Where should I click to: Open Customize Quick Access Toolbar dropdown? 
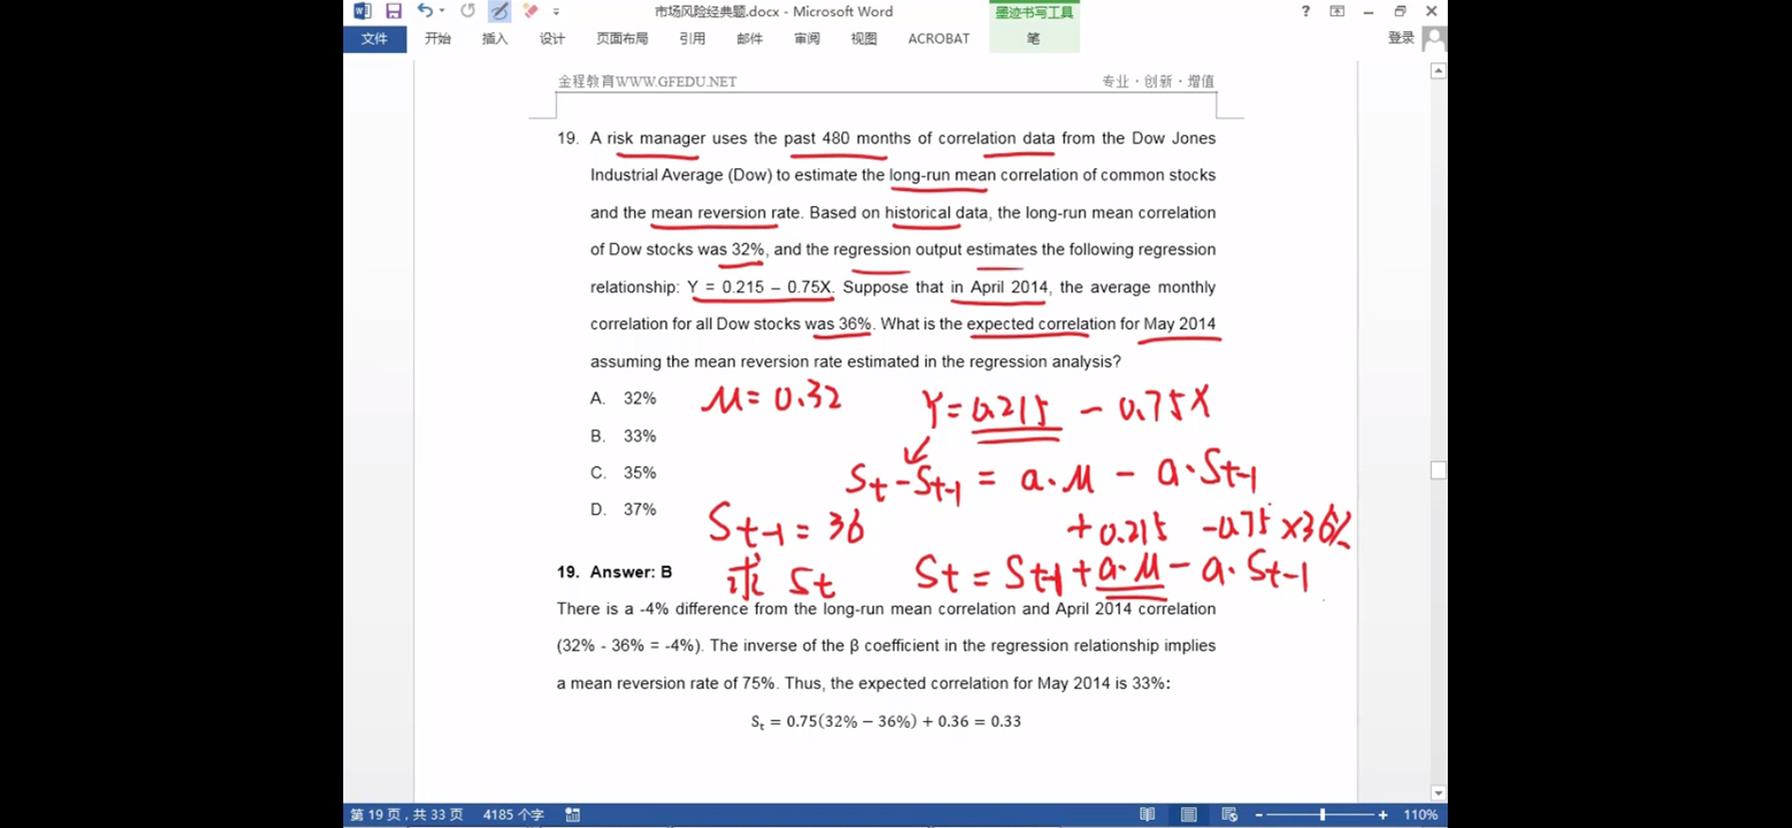click(x=556, y=12)
